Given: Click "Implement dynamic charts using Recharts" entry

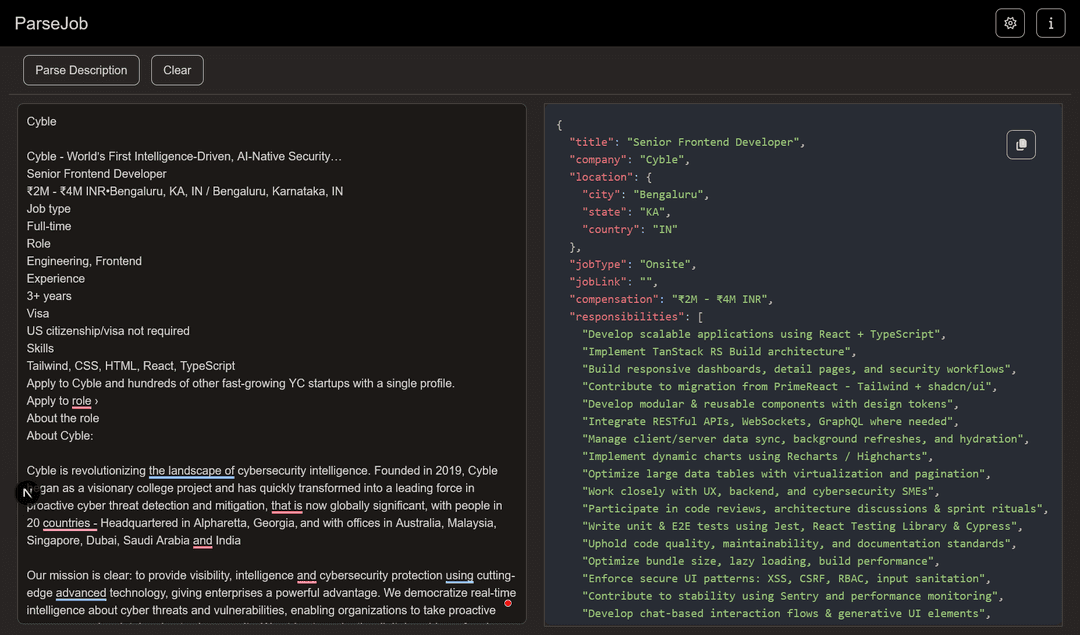Looking at the screenshot, I should [x=758, y=457].
